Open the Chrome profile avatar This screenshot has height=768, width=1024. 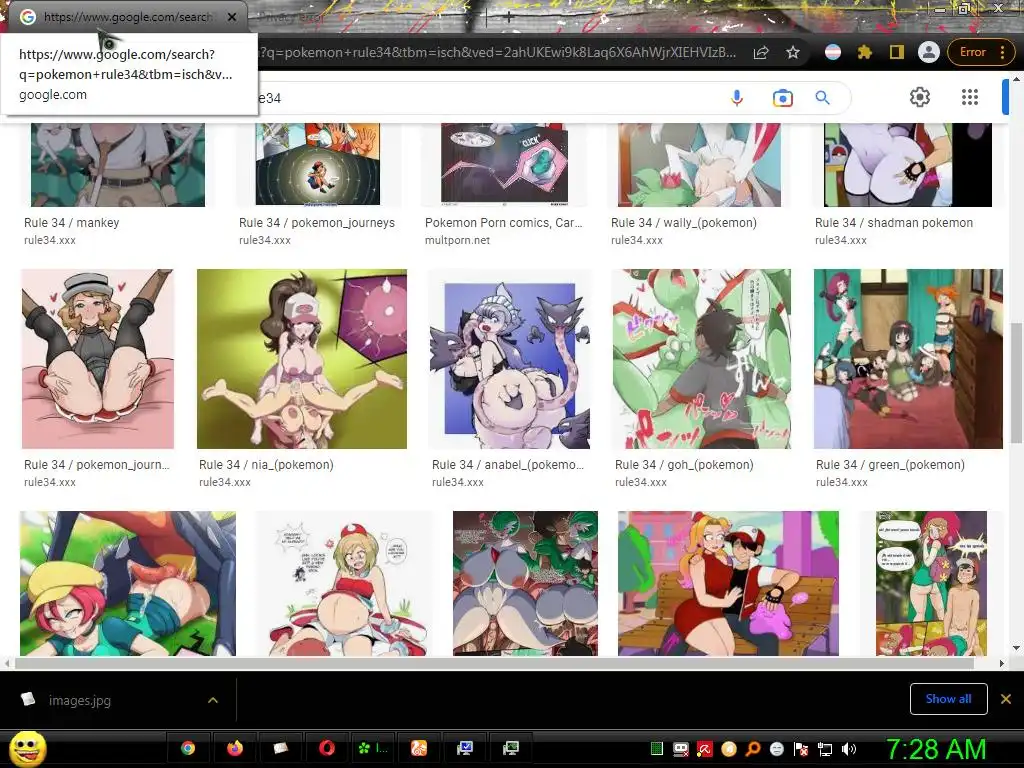pyautogui.click(x=929, y=52)
